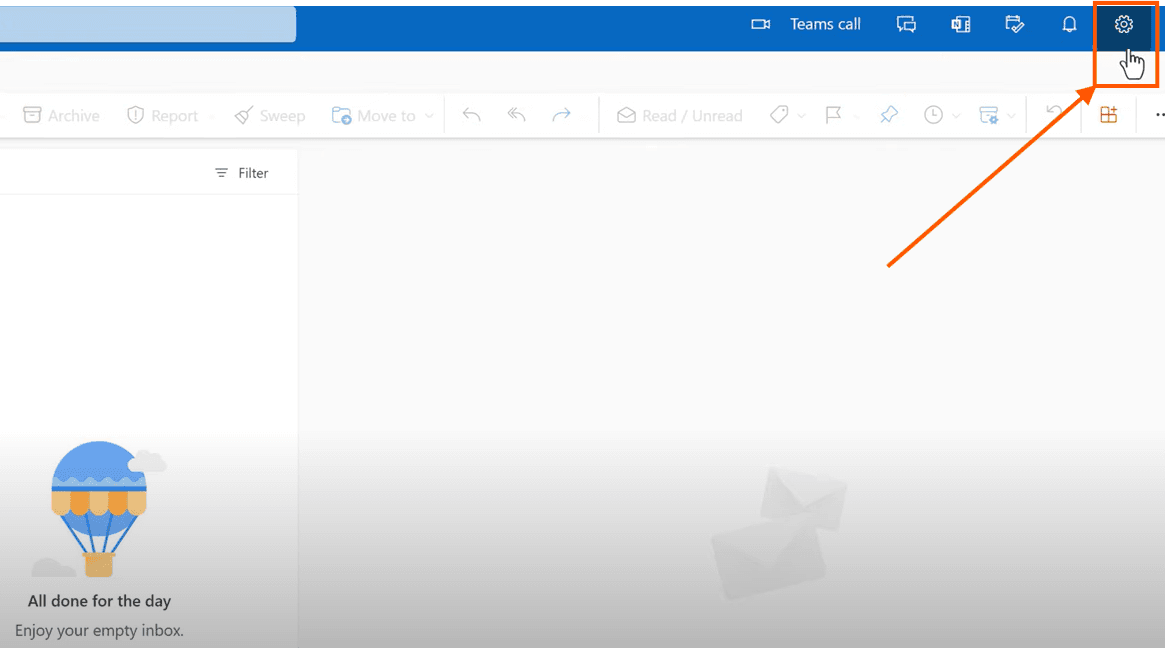Sweep emails from this sender

270,114
